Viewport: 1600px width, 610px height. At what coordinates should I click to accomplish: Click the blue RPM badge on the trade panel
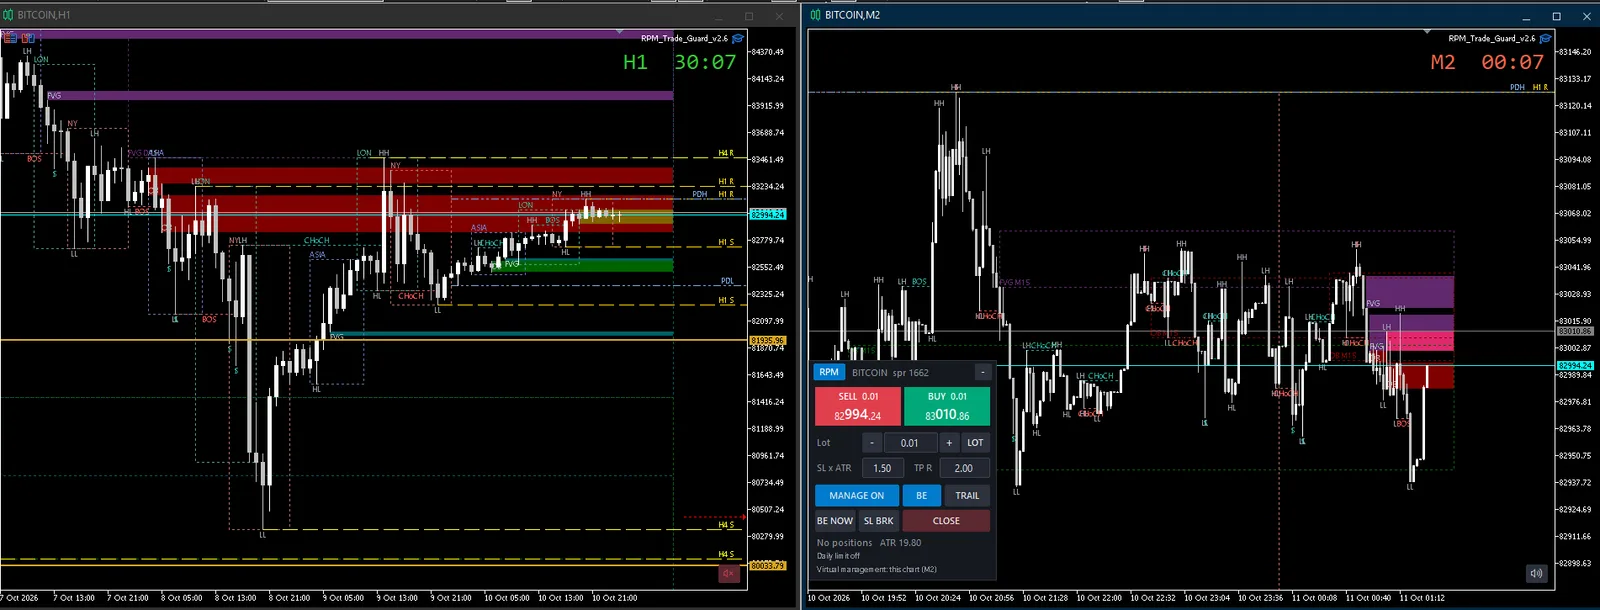[x=829, y=372]
